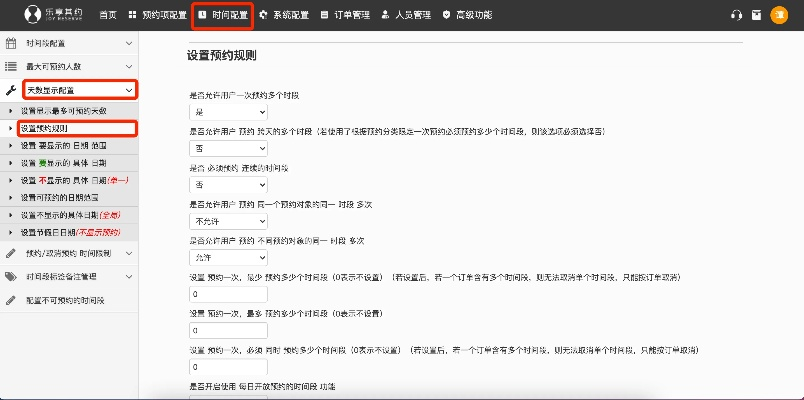
Task: Expand 最大可预约人数 section chevron
Action: click(x=129, y=67)
